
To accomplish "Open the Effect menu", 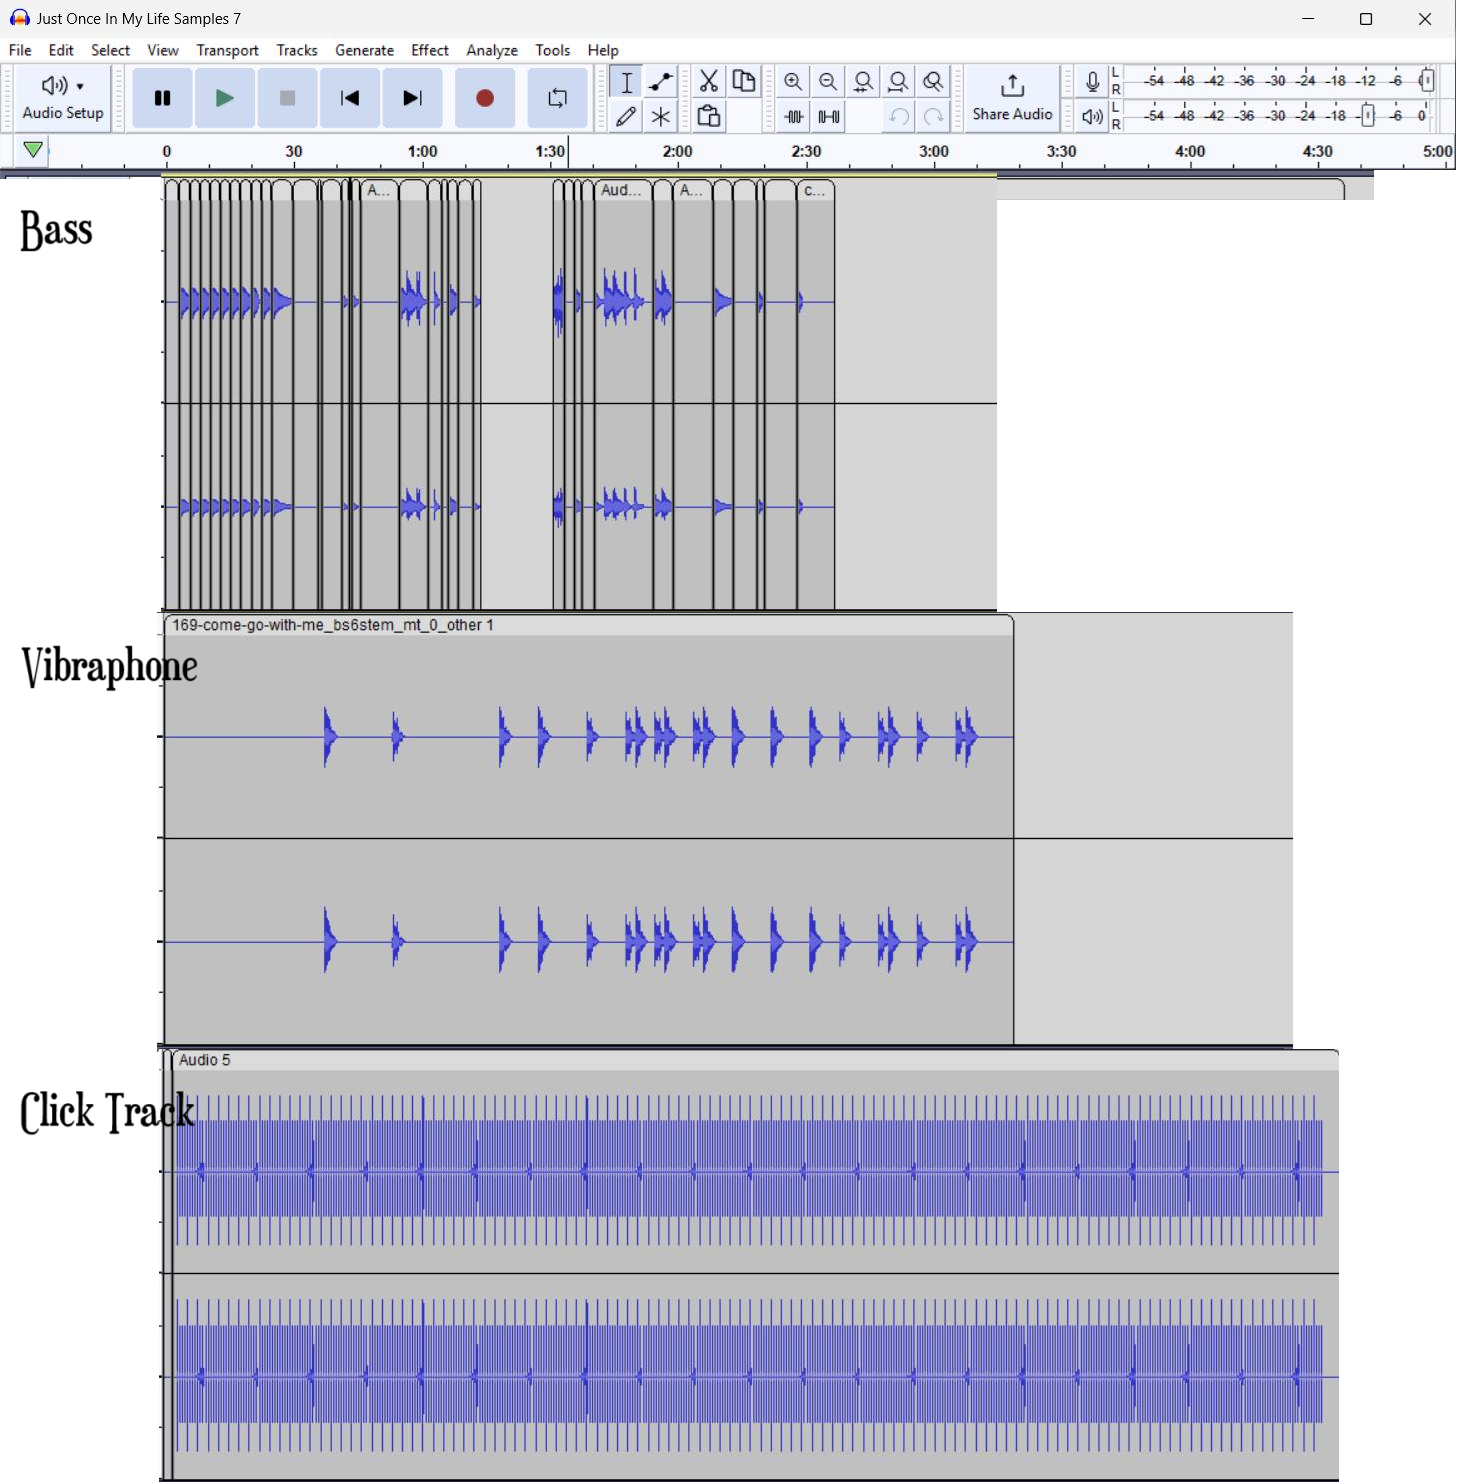I will click(x=429, y=50).
